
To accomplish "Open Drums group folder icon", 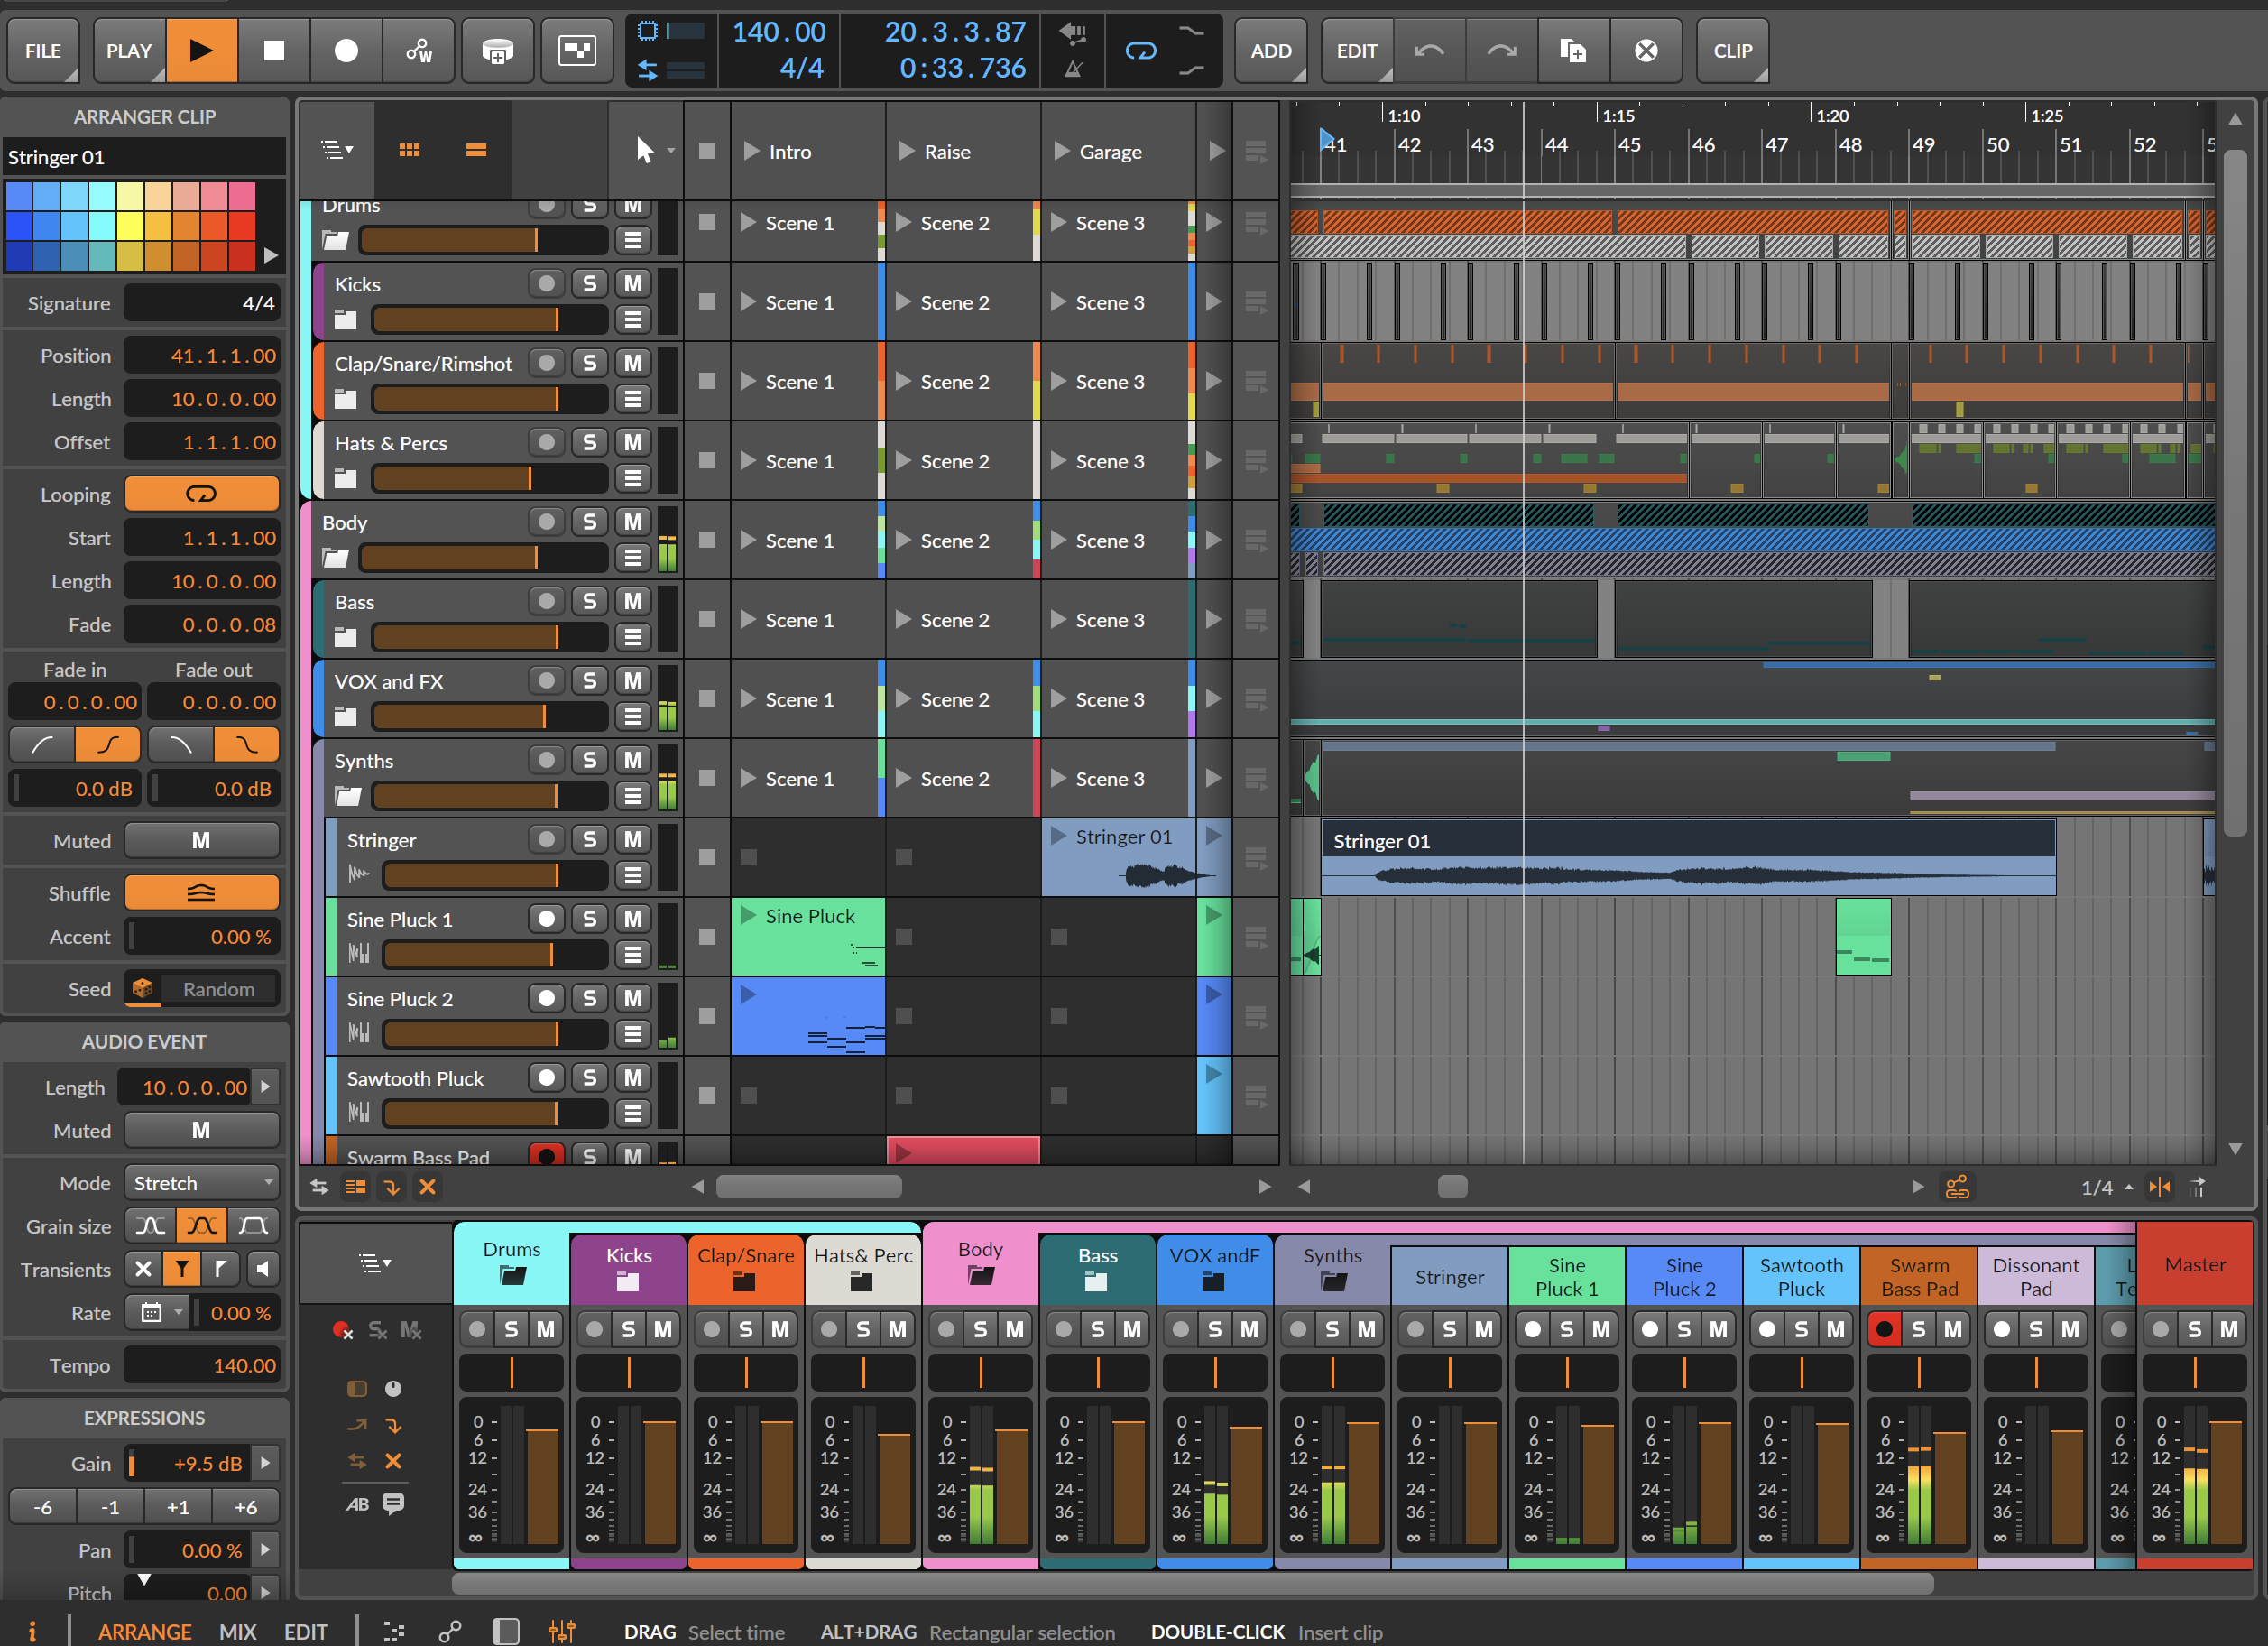I will (335, 240).
